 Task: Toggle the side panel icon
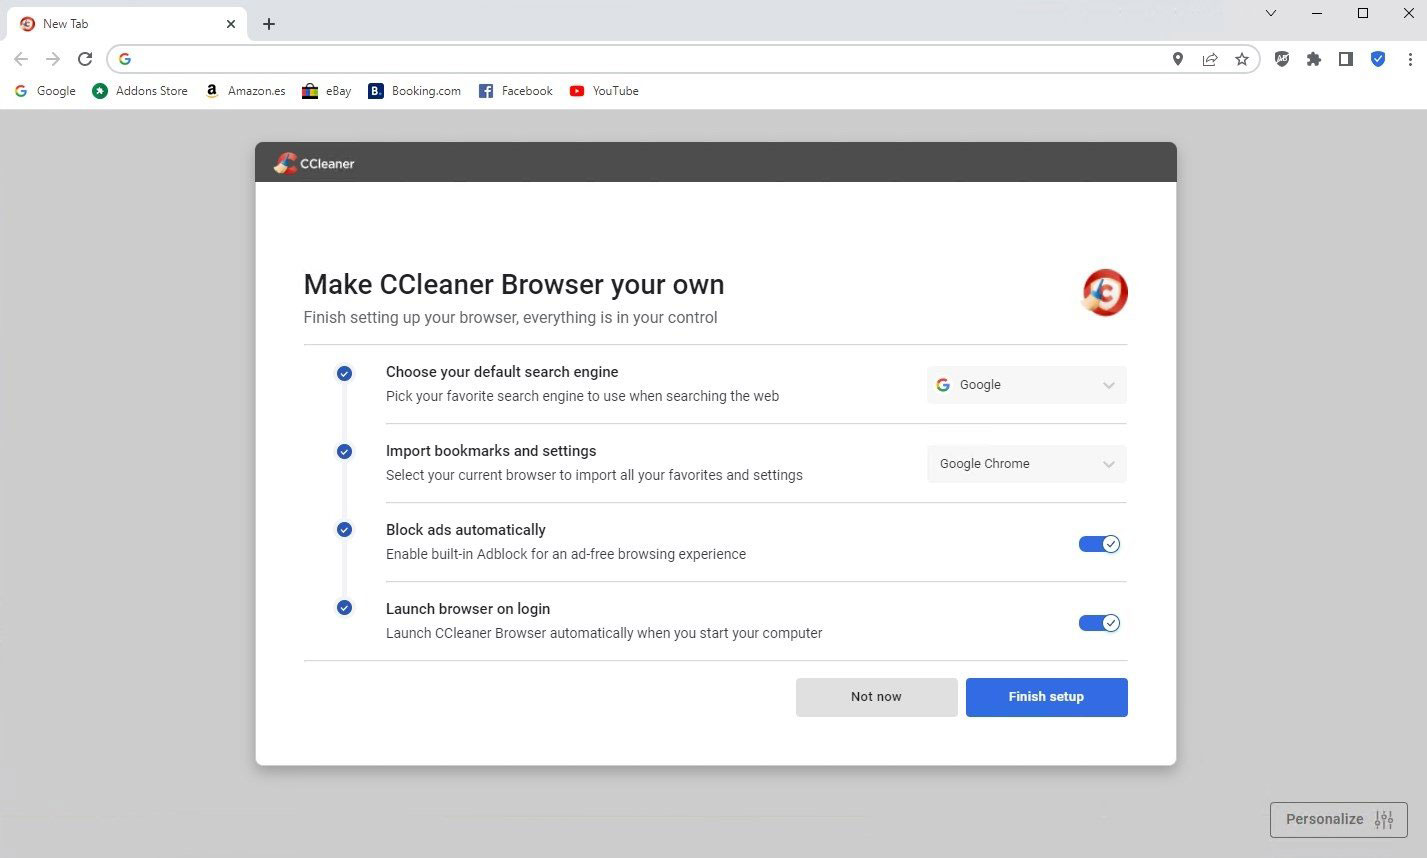click(x=1346, y=59)
